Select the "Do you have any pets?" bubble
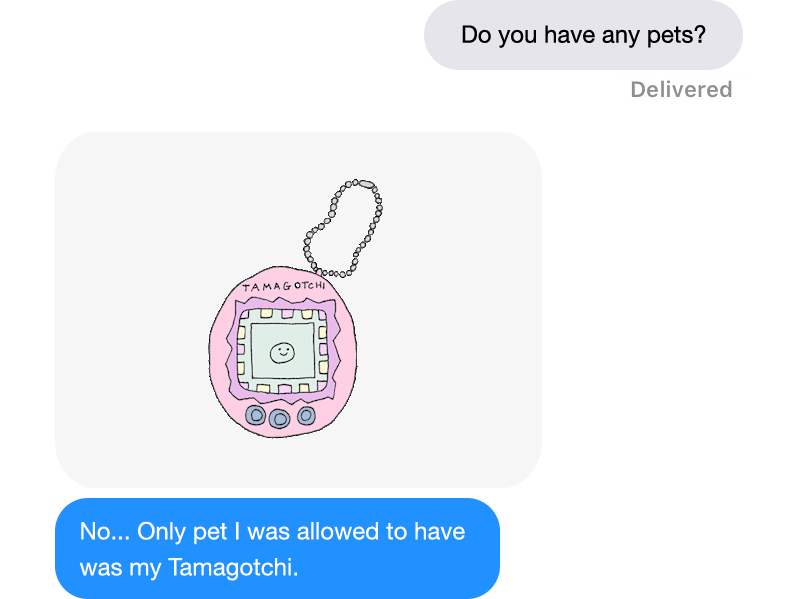This screenshot has height=599, width=800. tap(583, 35)
